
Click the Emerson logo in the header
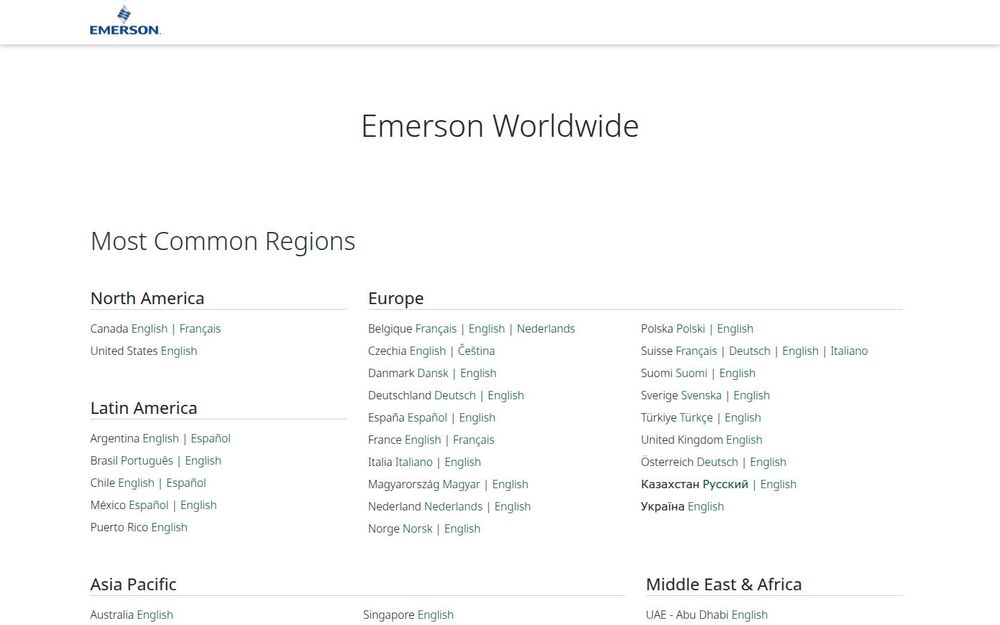(125, 20)
